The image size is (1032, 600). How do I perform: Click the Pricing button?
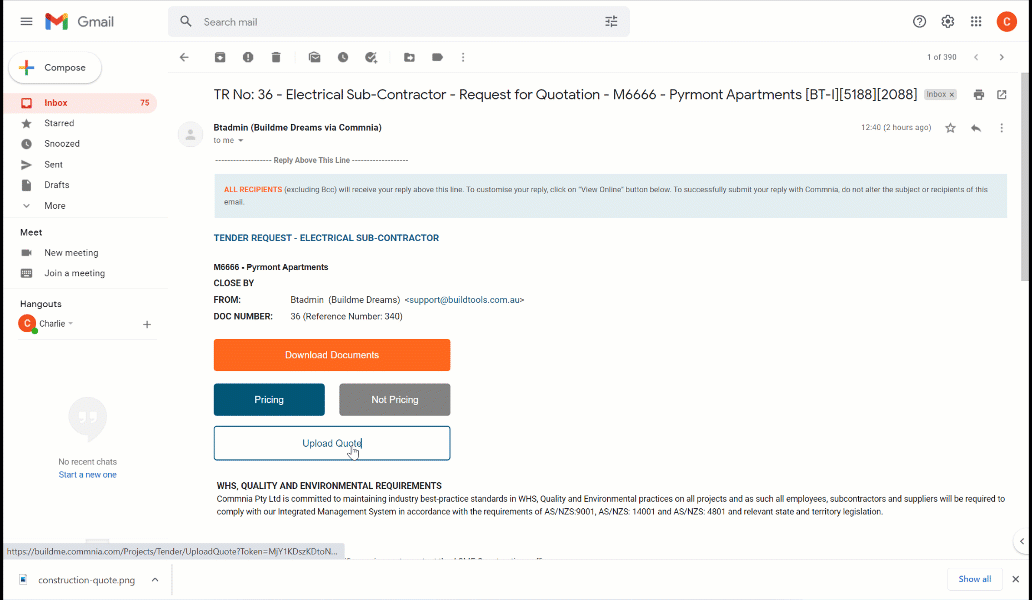click(269, 399)
